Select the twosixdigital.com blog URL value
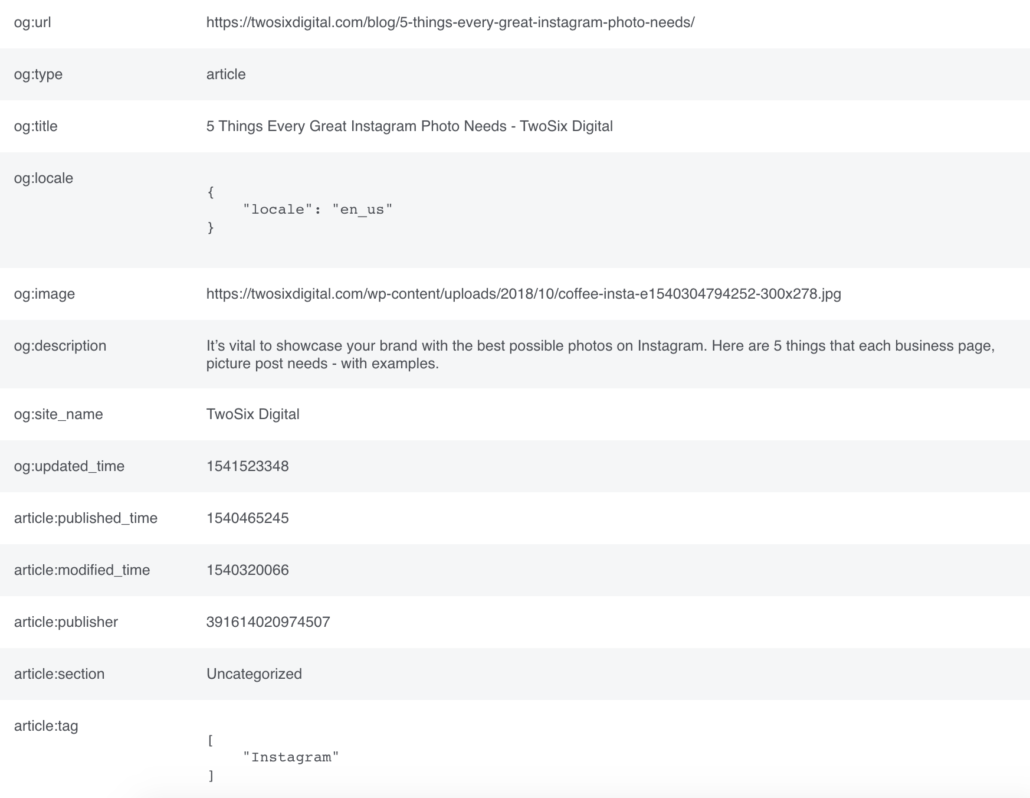The width and height of the screenshot is (1030, 798). coord(450,22)
